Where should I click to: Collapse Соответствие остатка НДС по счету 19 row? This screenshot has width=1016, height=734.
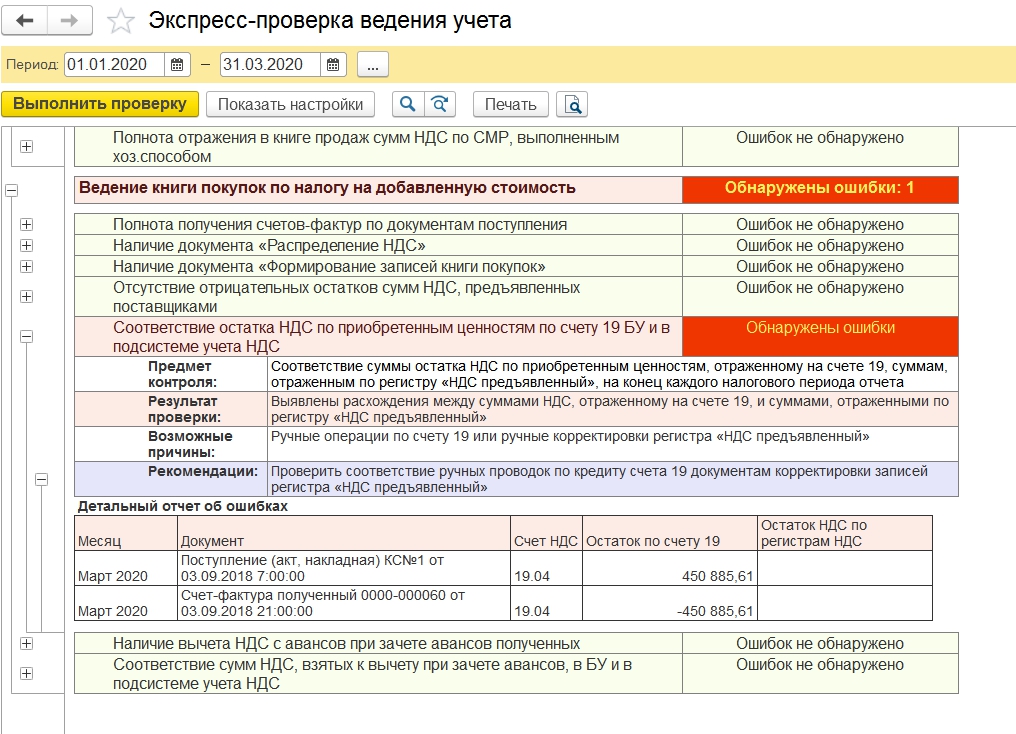tap(27, 336)
